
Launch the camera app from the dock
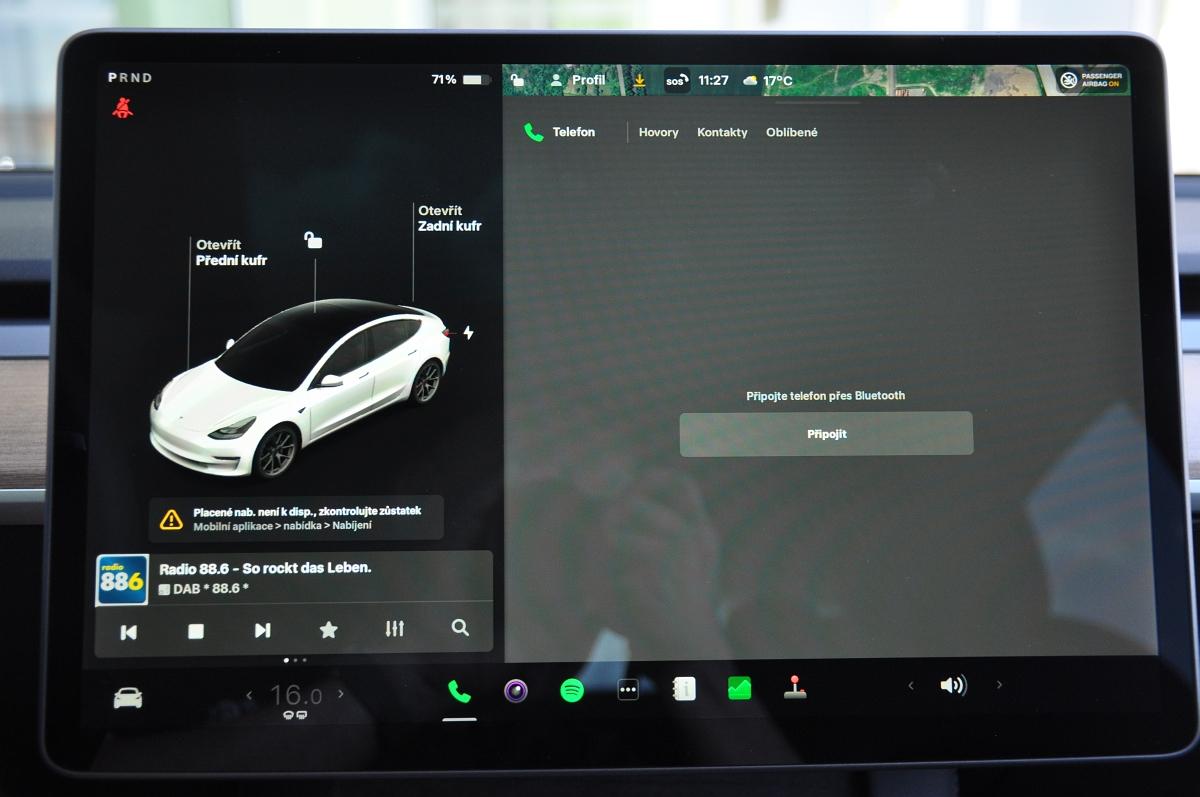click(516, 690)
